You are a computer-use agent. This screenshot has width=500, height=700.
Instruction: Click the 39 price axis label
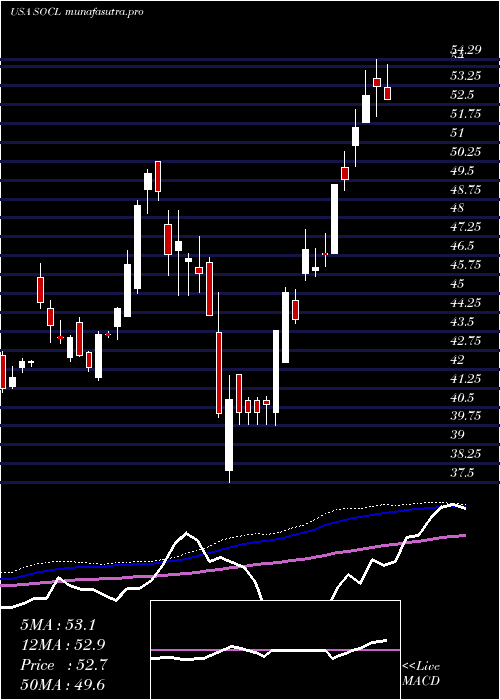pyautogui.click(x=458, y=434)
